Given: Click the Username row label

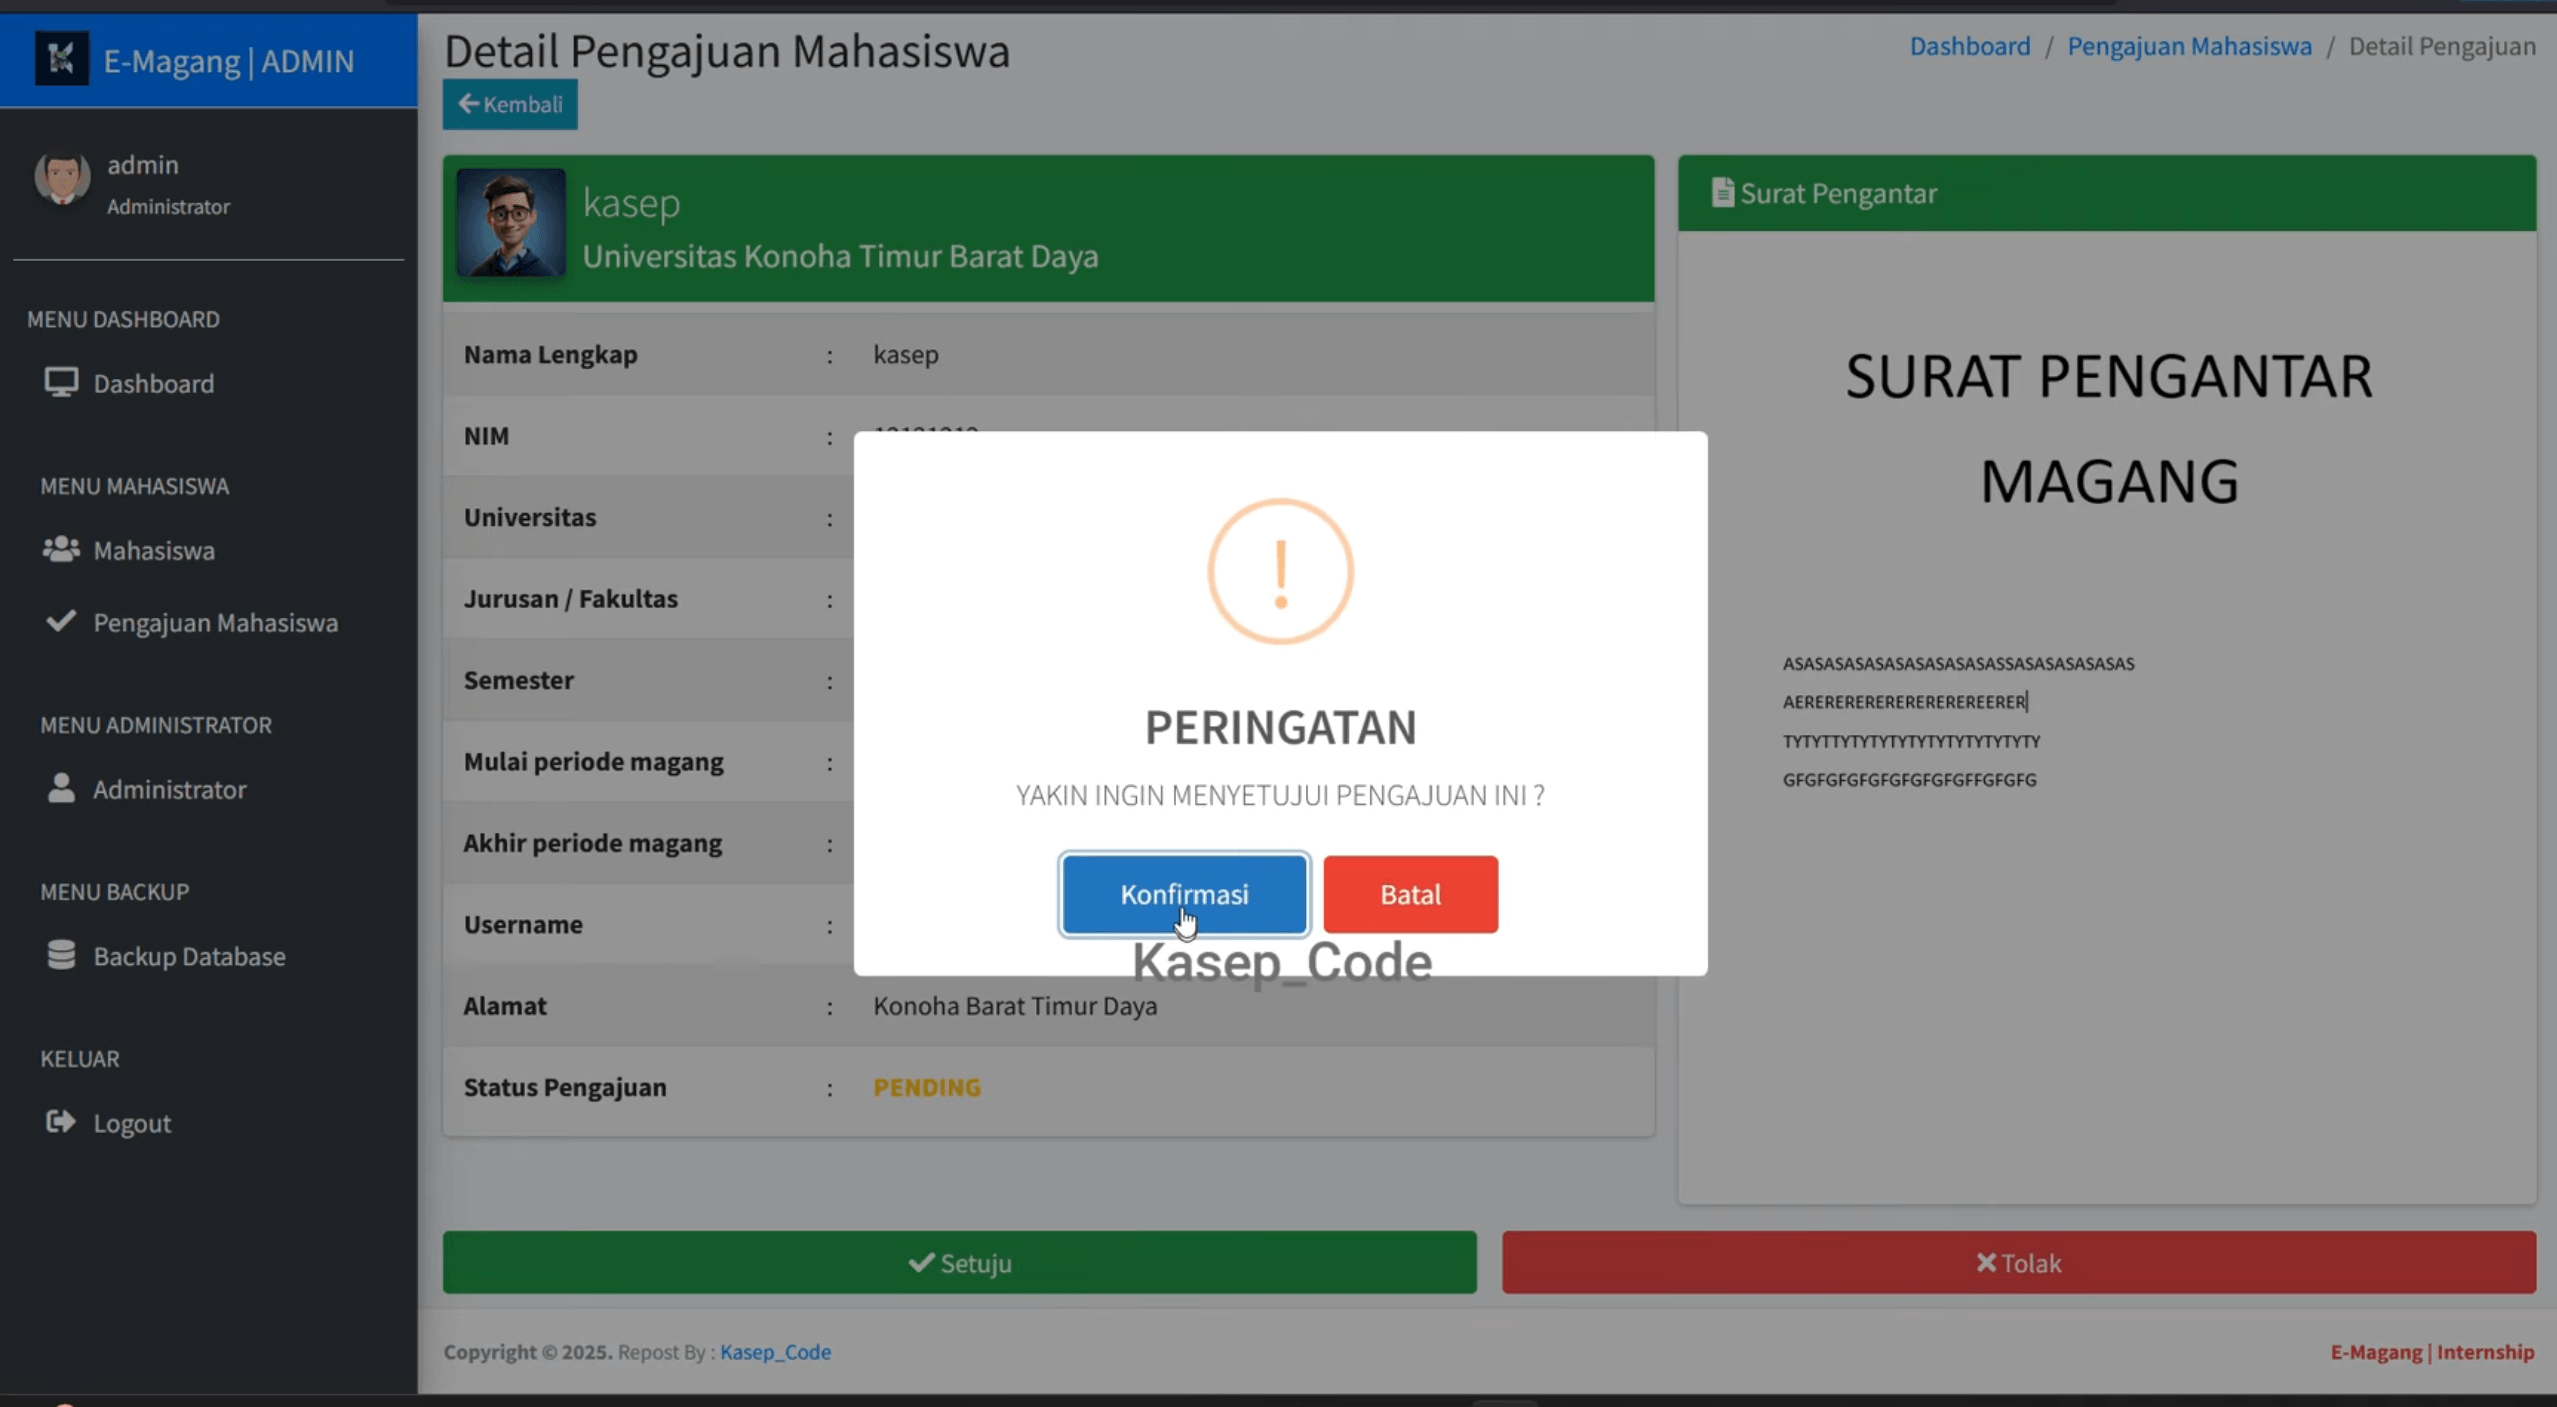Looking at the screenshot, I should click(523, 924).
